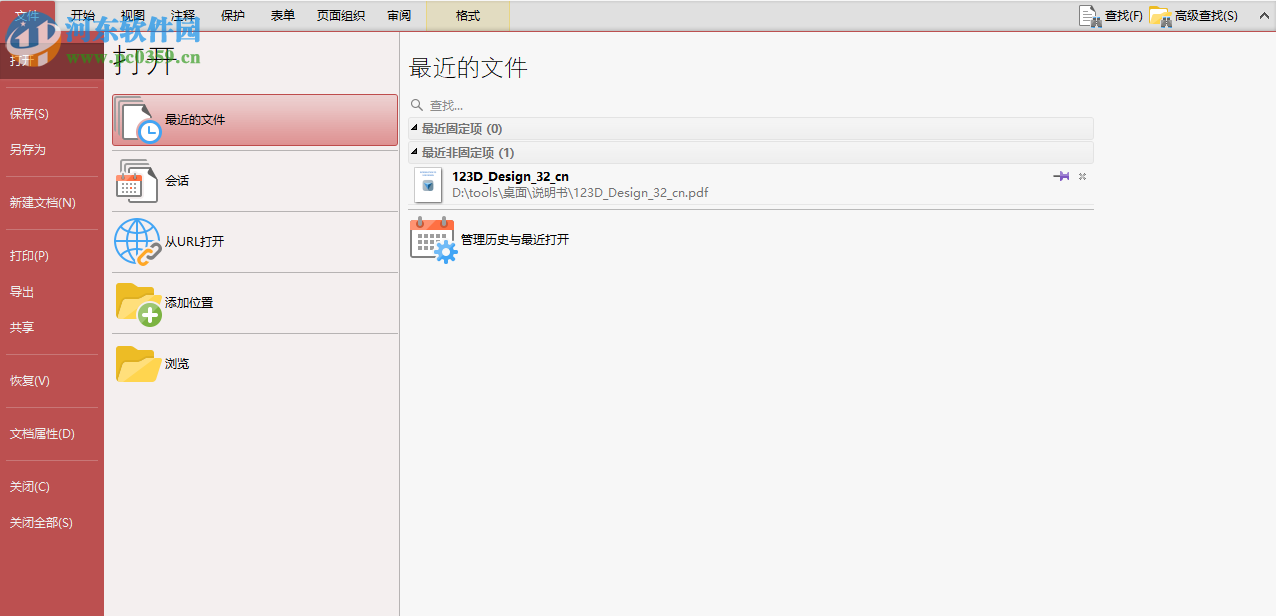Open the 会话 (Sessions) panel icon
Viewport: 1276px width, 616px height.
pyautogui.click(x=138, y=182)
